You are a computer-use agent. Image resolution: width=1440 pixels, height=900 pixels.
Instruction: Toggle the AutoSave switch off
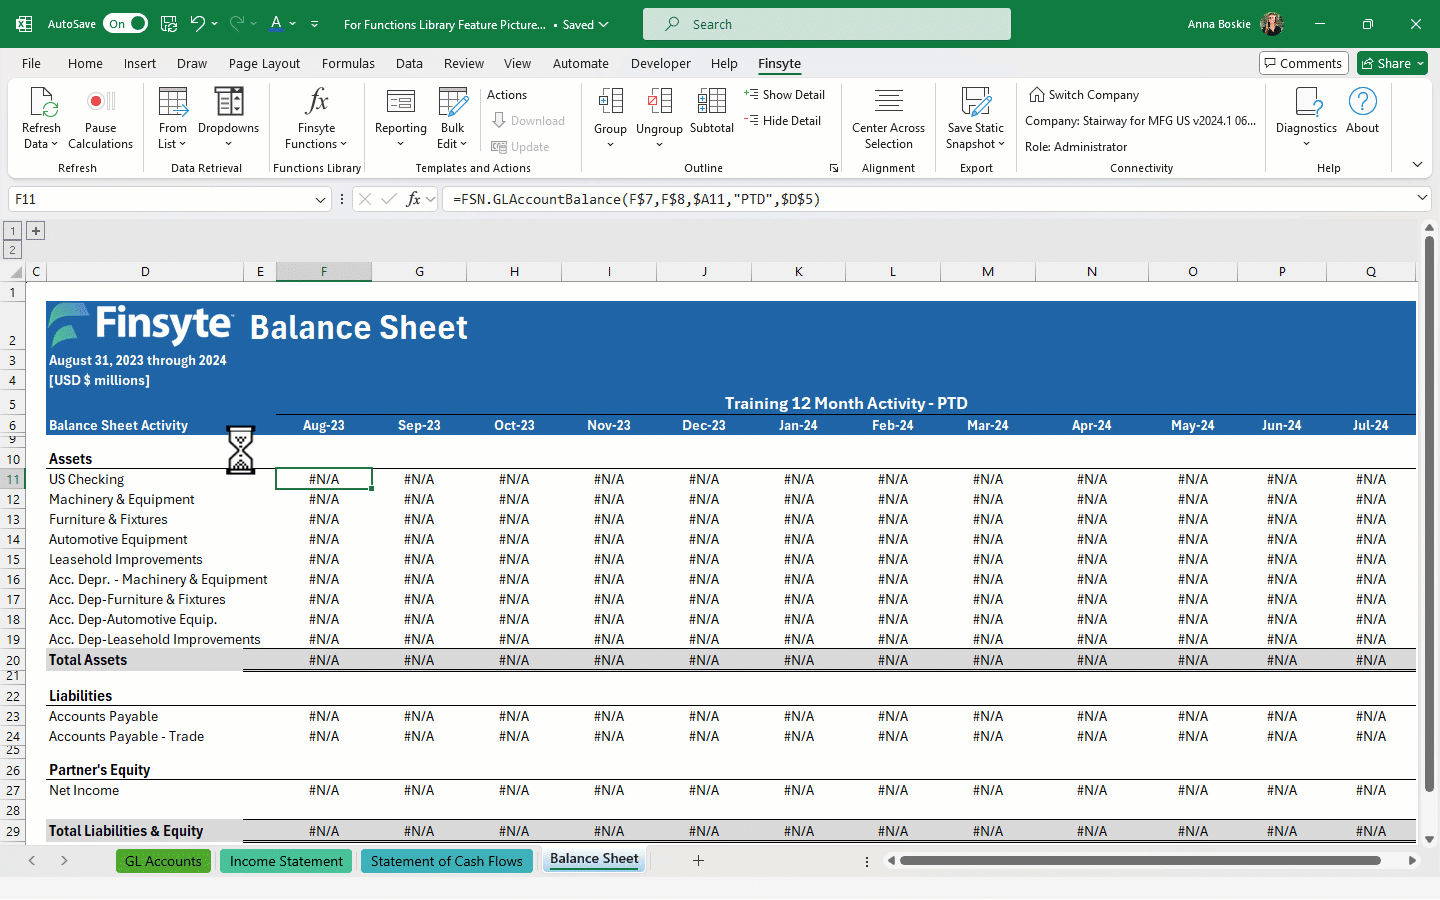click(x=125, y=24)
